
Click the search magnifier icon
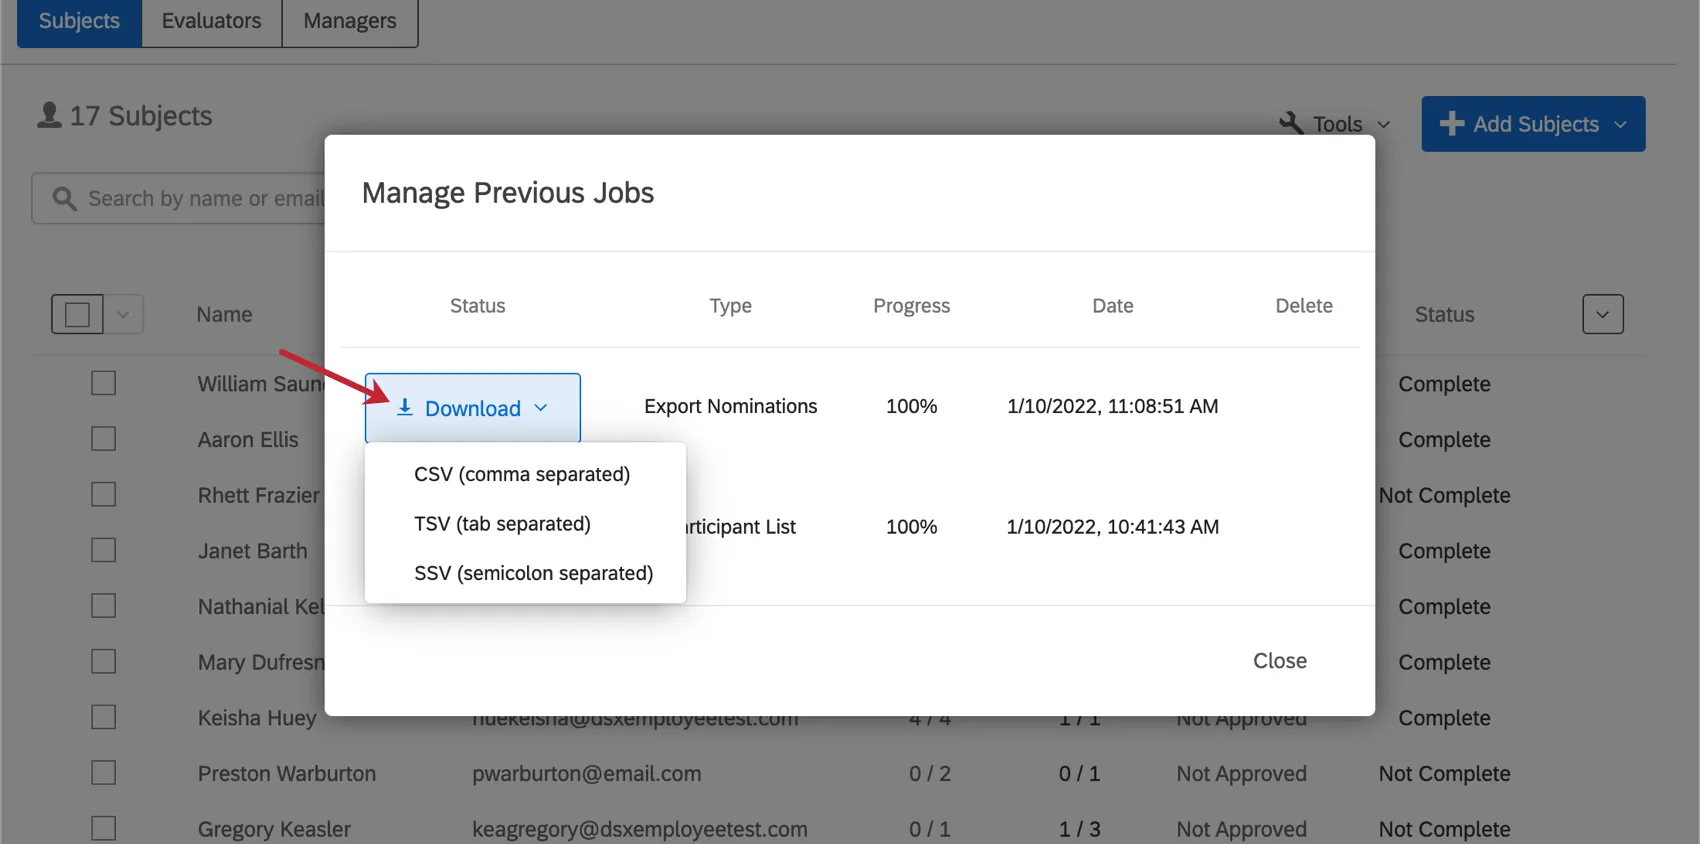click(x=64, y=198)
